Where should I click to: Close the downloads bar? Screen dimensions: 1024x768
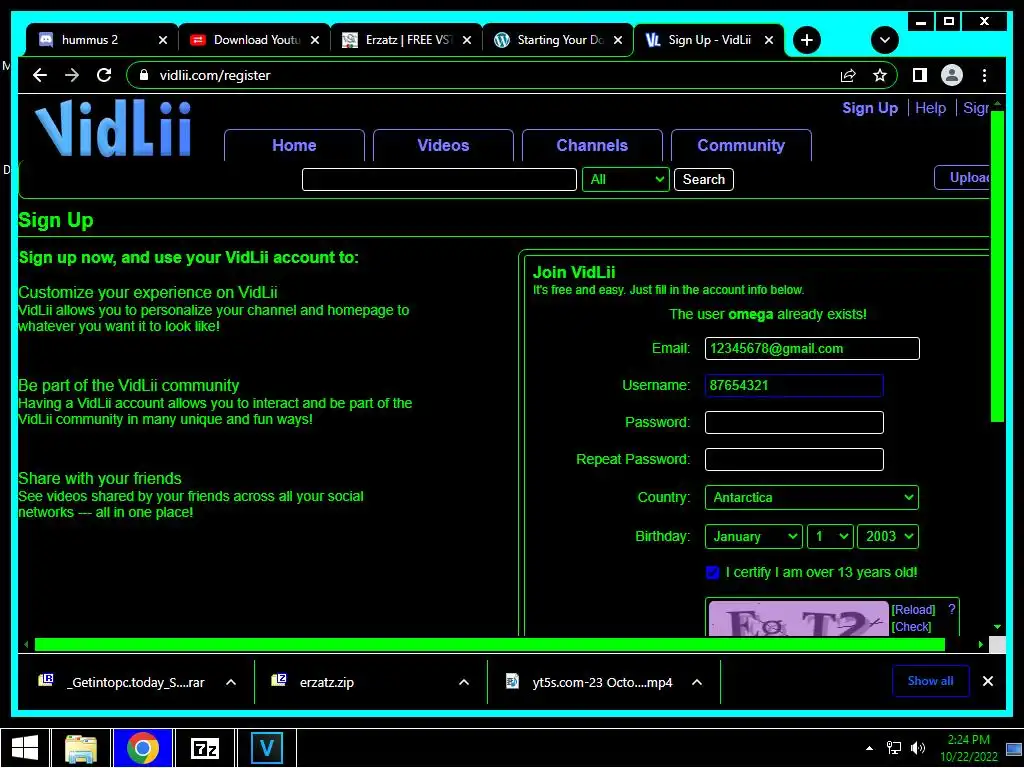pyautogui.click(x=988, y=681)
